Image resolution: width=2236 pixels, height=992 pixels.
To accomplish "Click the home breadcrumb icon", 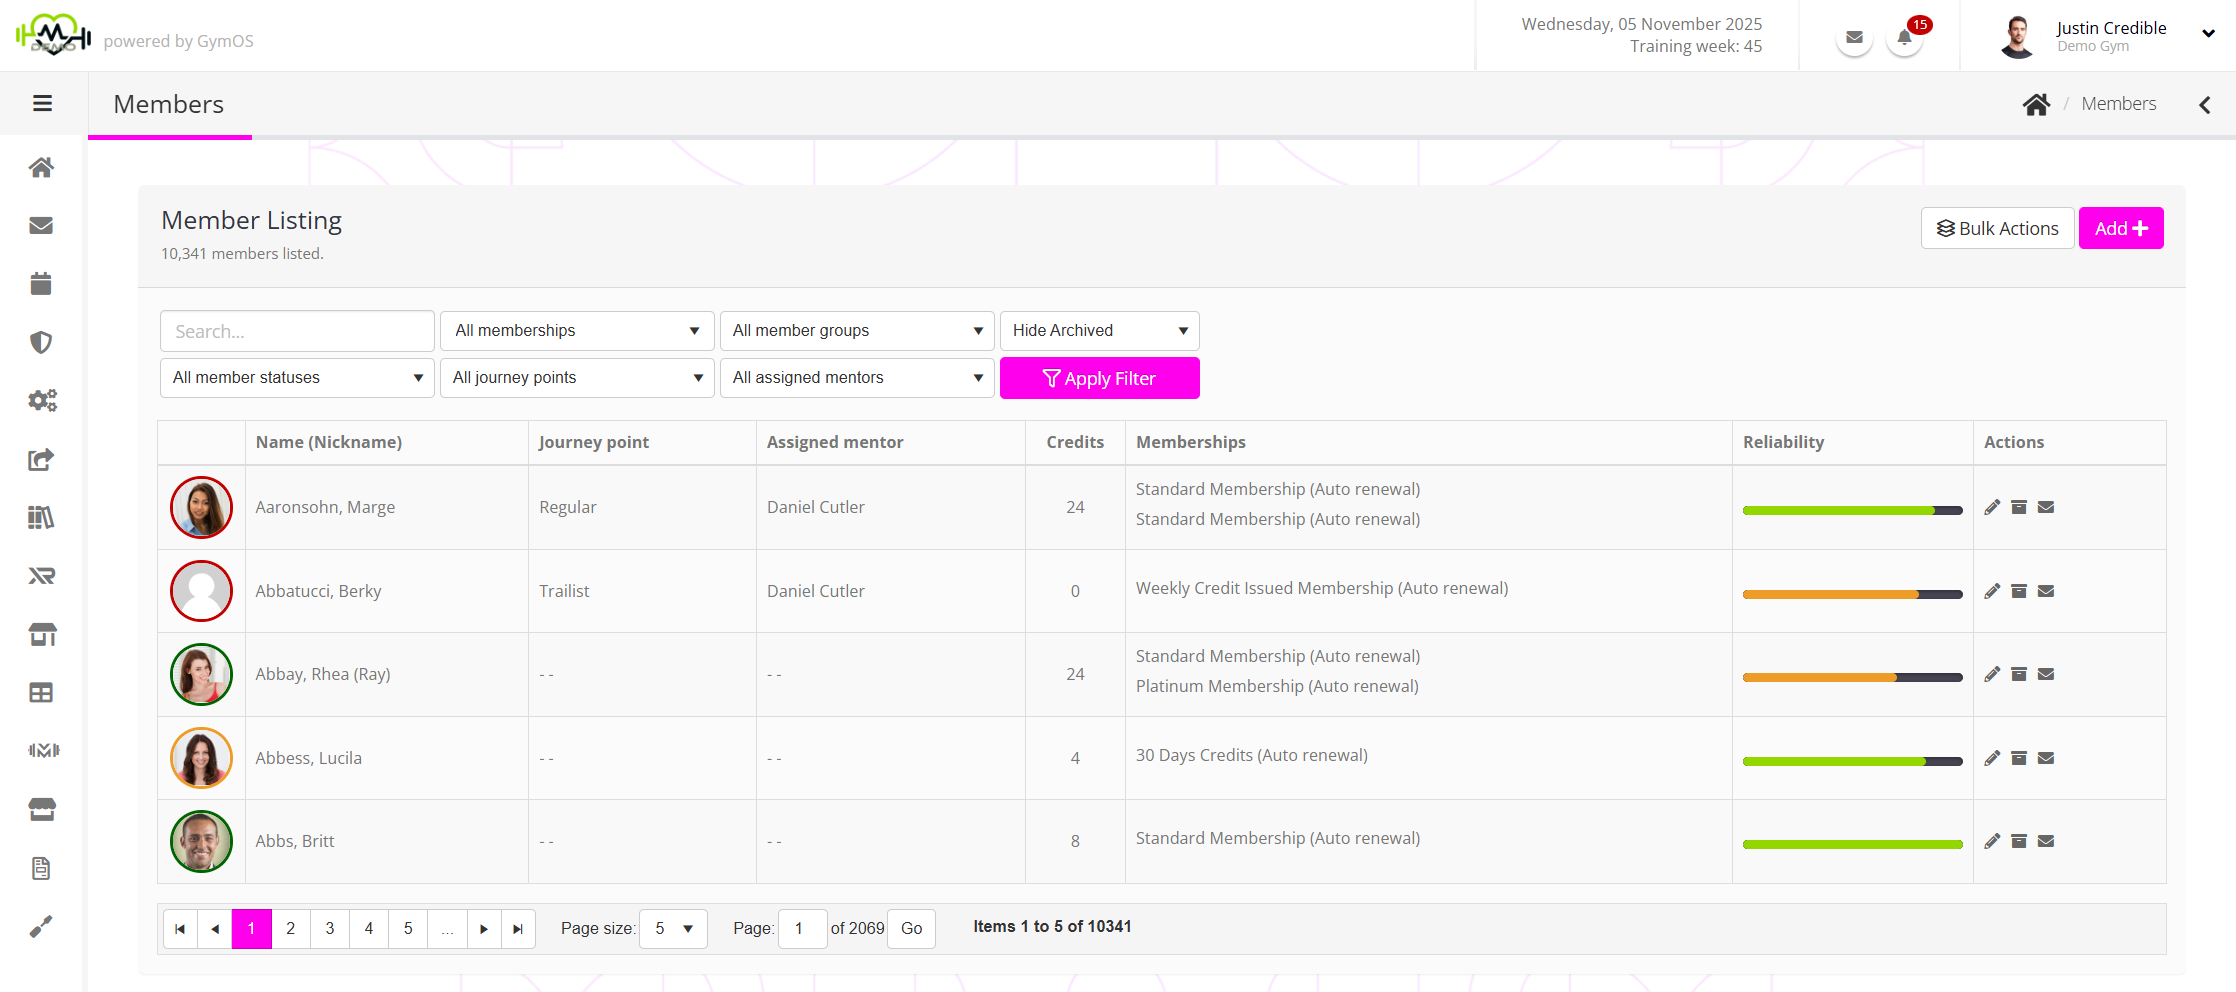I will click(x=2036, y=104).
